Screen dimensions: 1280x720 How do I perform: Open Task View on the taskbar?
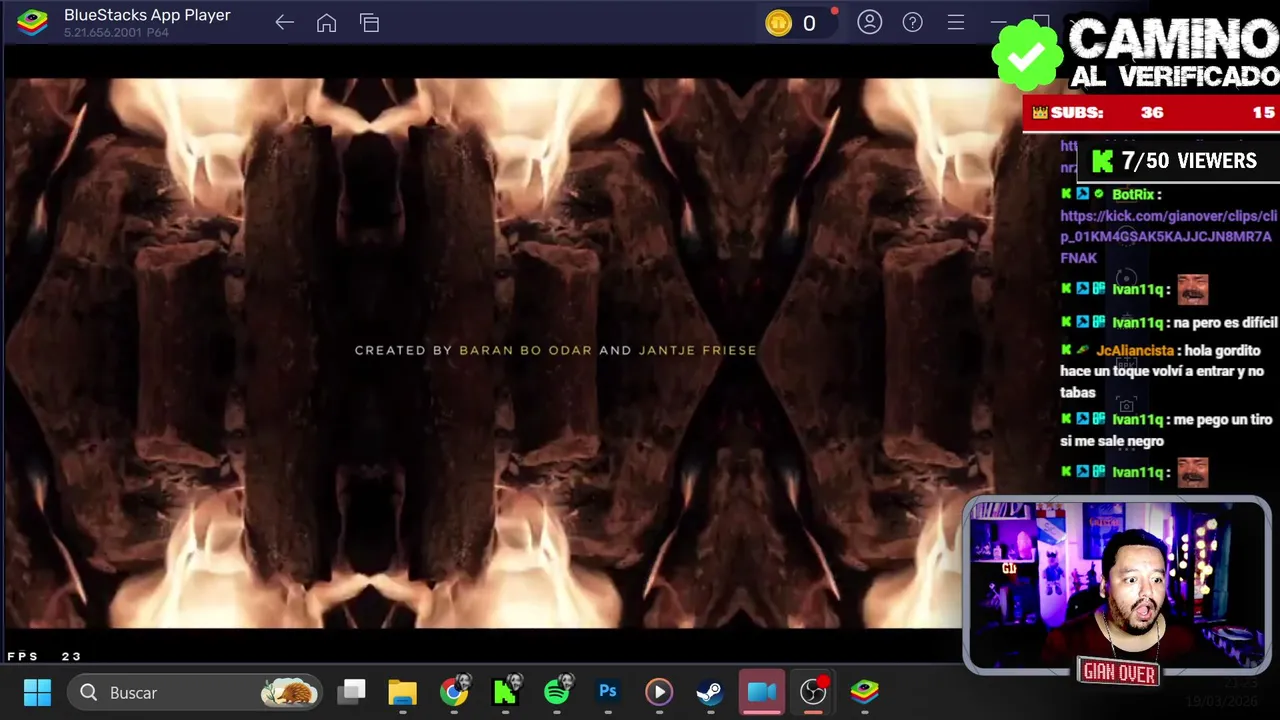click(352, 692)
